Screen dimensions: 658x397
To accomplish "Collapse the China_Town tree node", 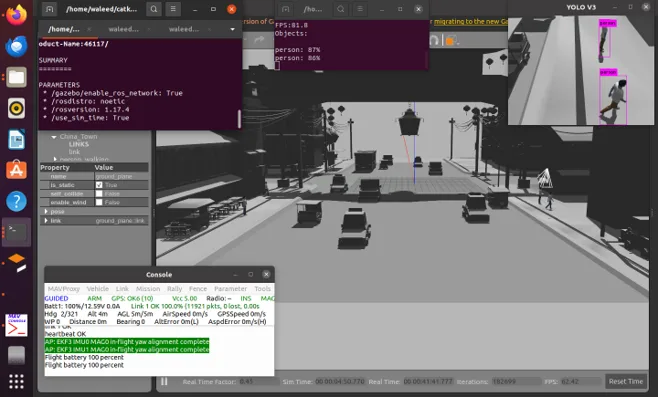I will click(x=54, y=137).
